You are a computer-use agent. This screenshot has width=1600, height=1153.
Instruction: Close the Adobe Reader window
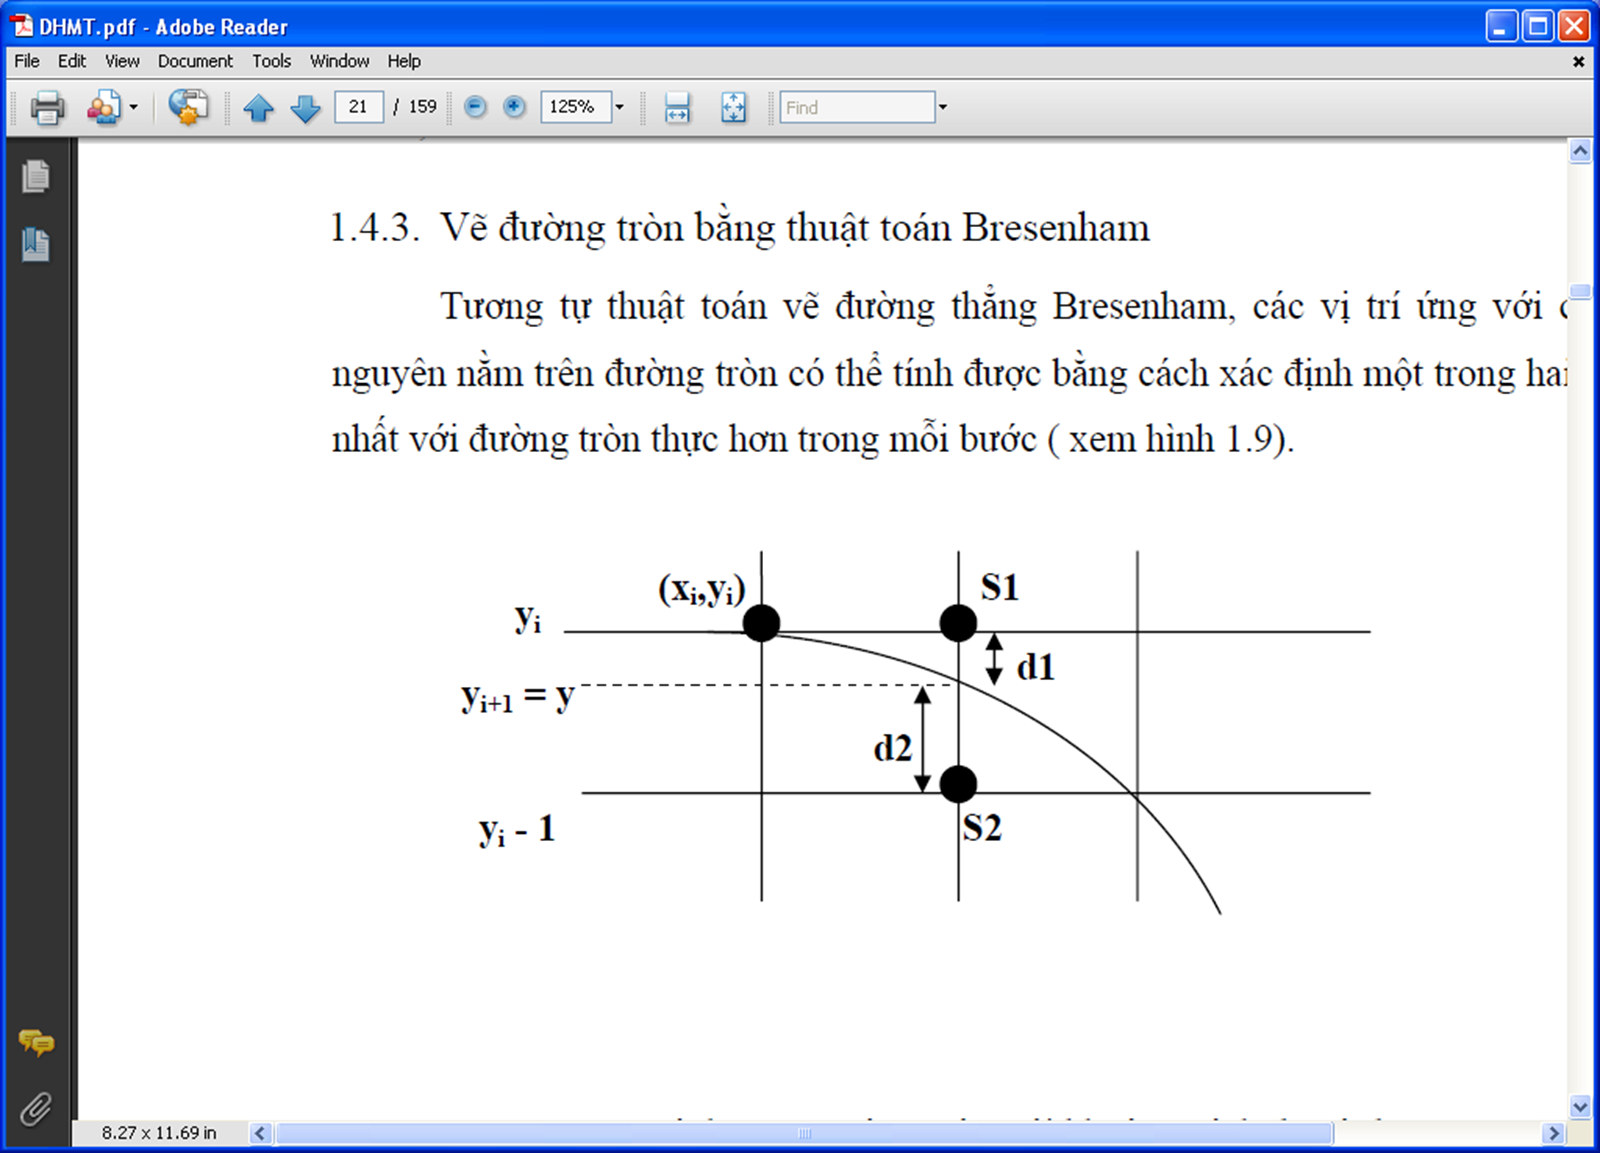click(1574, 26)
